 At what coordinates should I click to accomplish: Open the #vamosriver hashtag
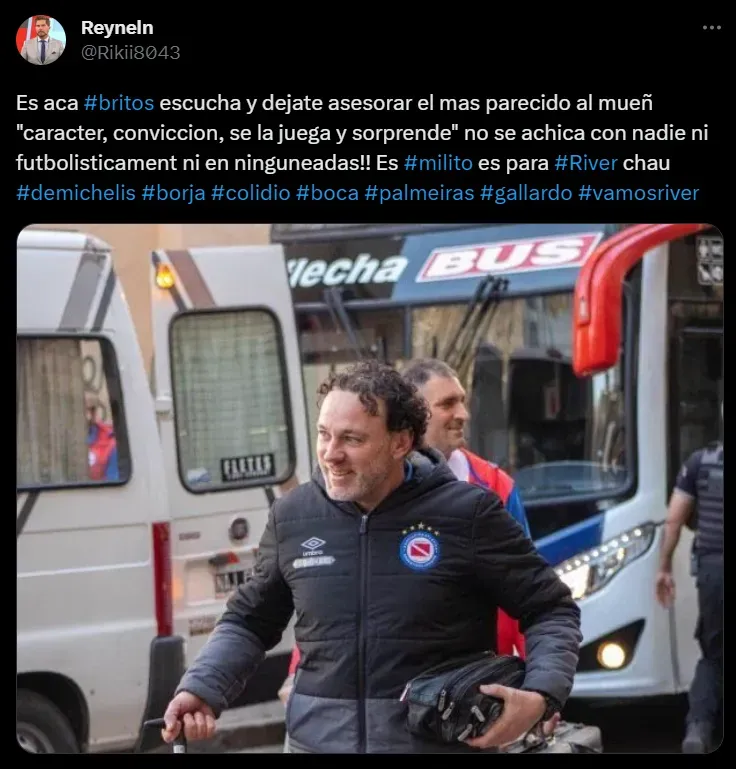pyautogui.click(x=638, y=193)
